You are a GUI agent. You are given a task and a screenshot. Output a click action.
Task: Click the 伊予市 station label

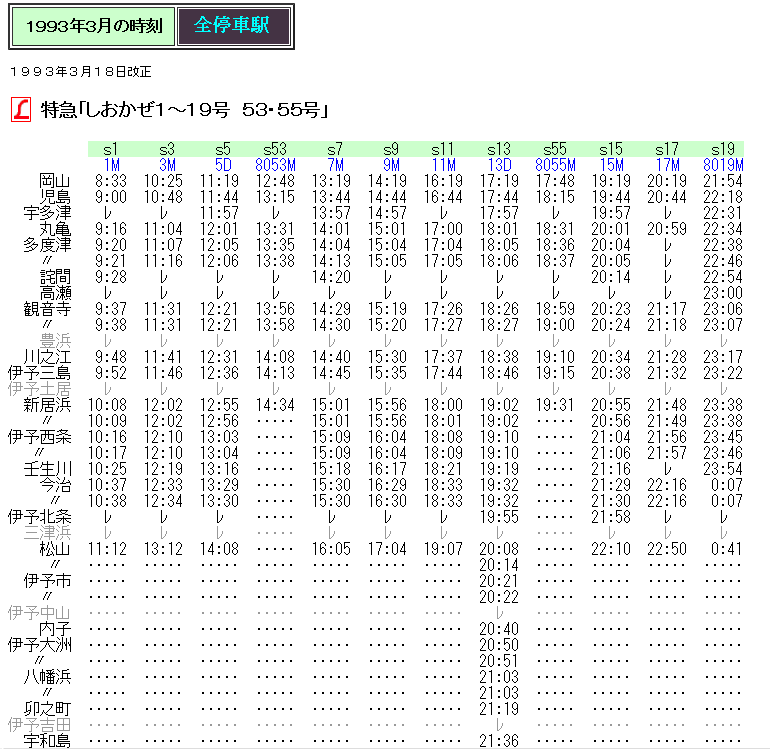[47, 581]
